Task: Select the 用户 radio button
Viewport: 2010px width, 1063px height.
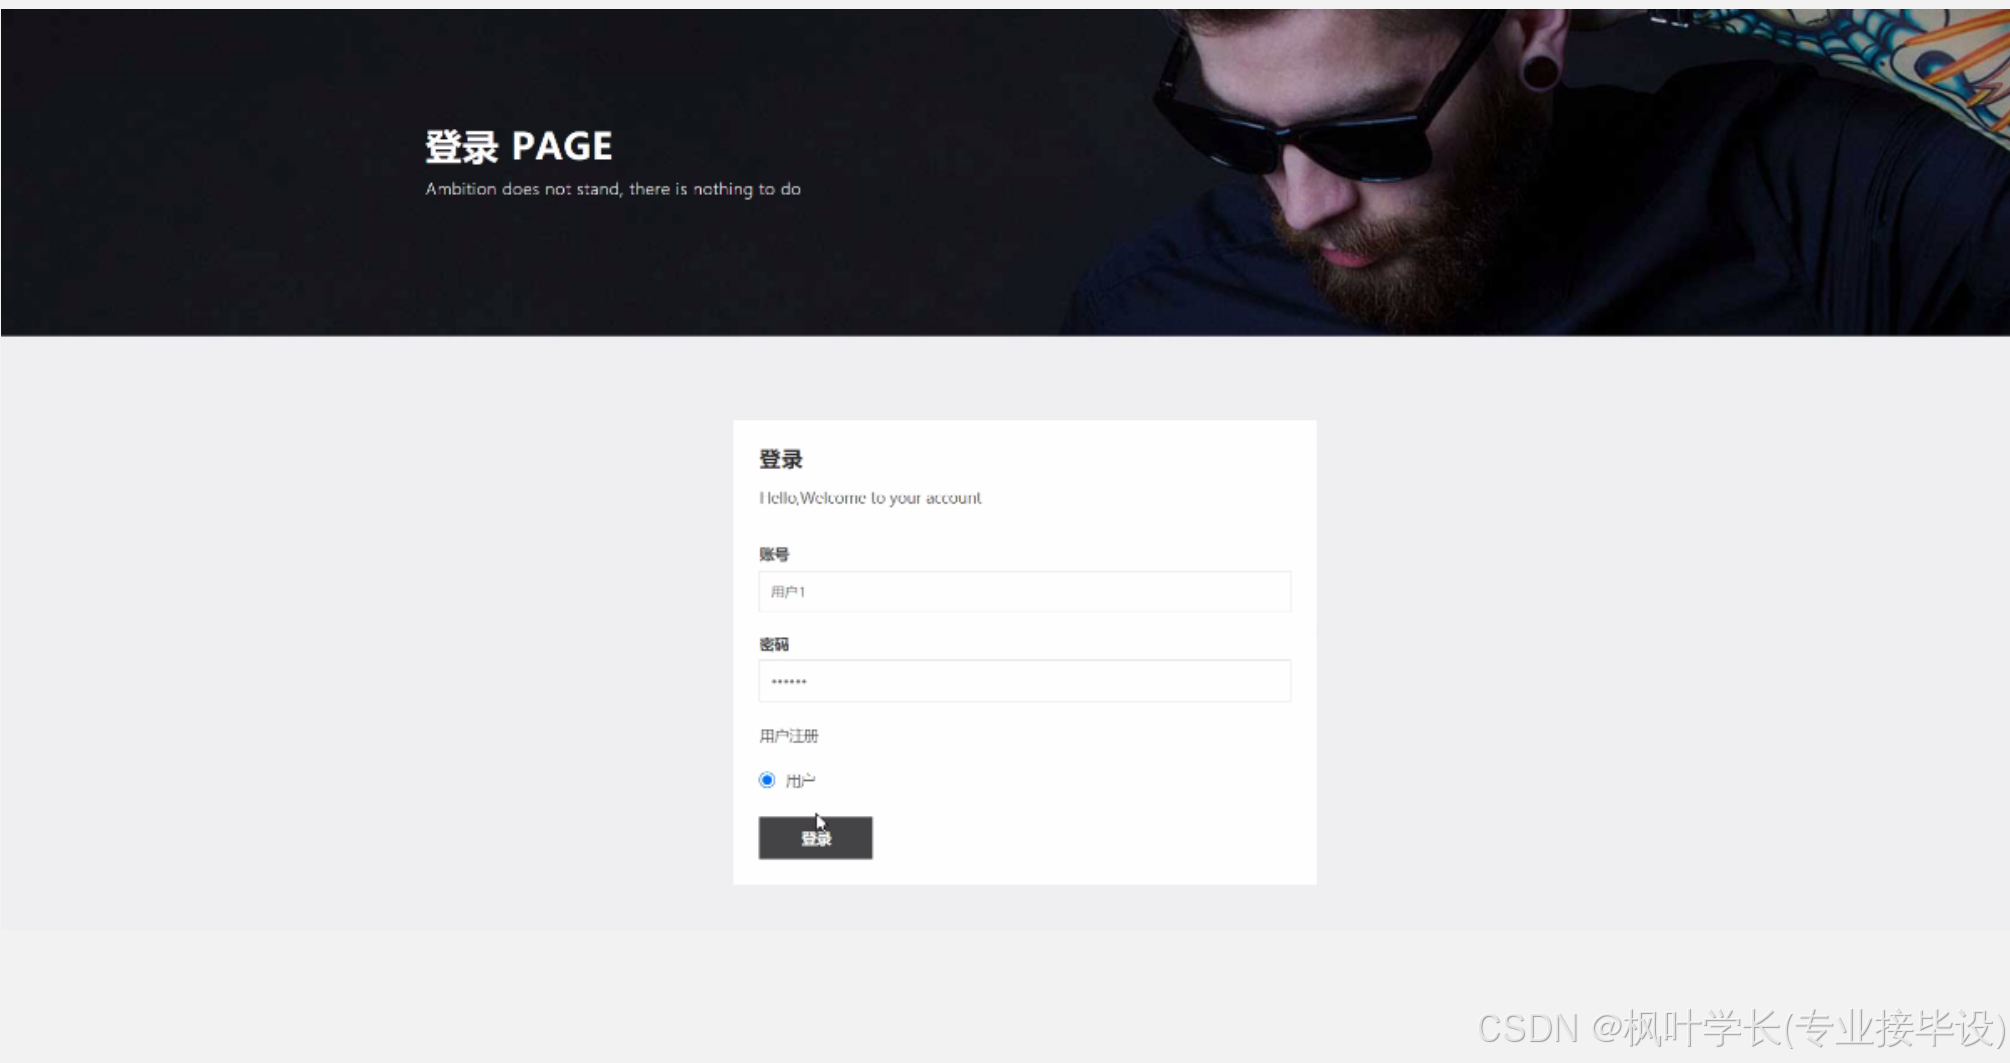Action: tap(767, 780)
